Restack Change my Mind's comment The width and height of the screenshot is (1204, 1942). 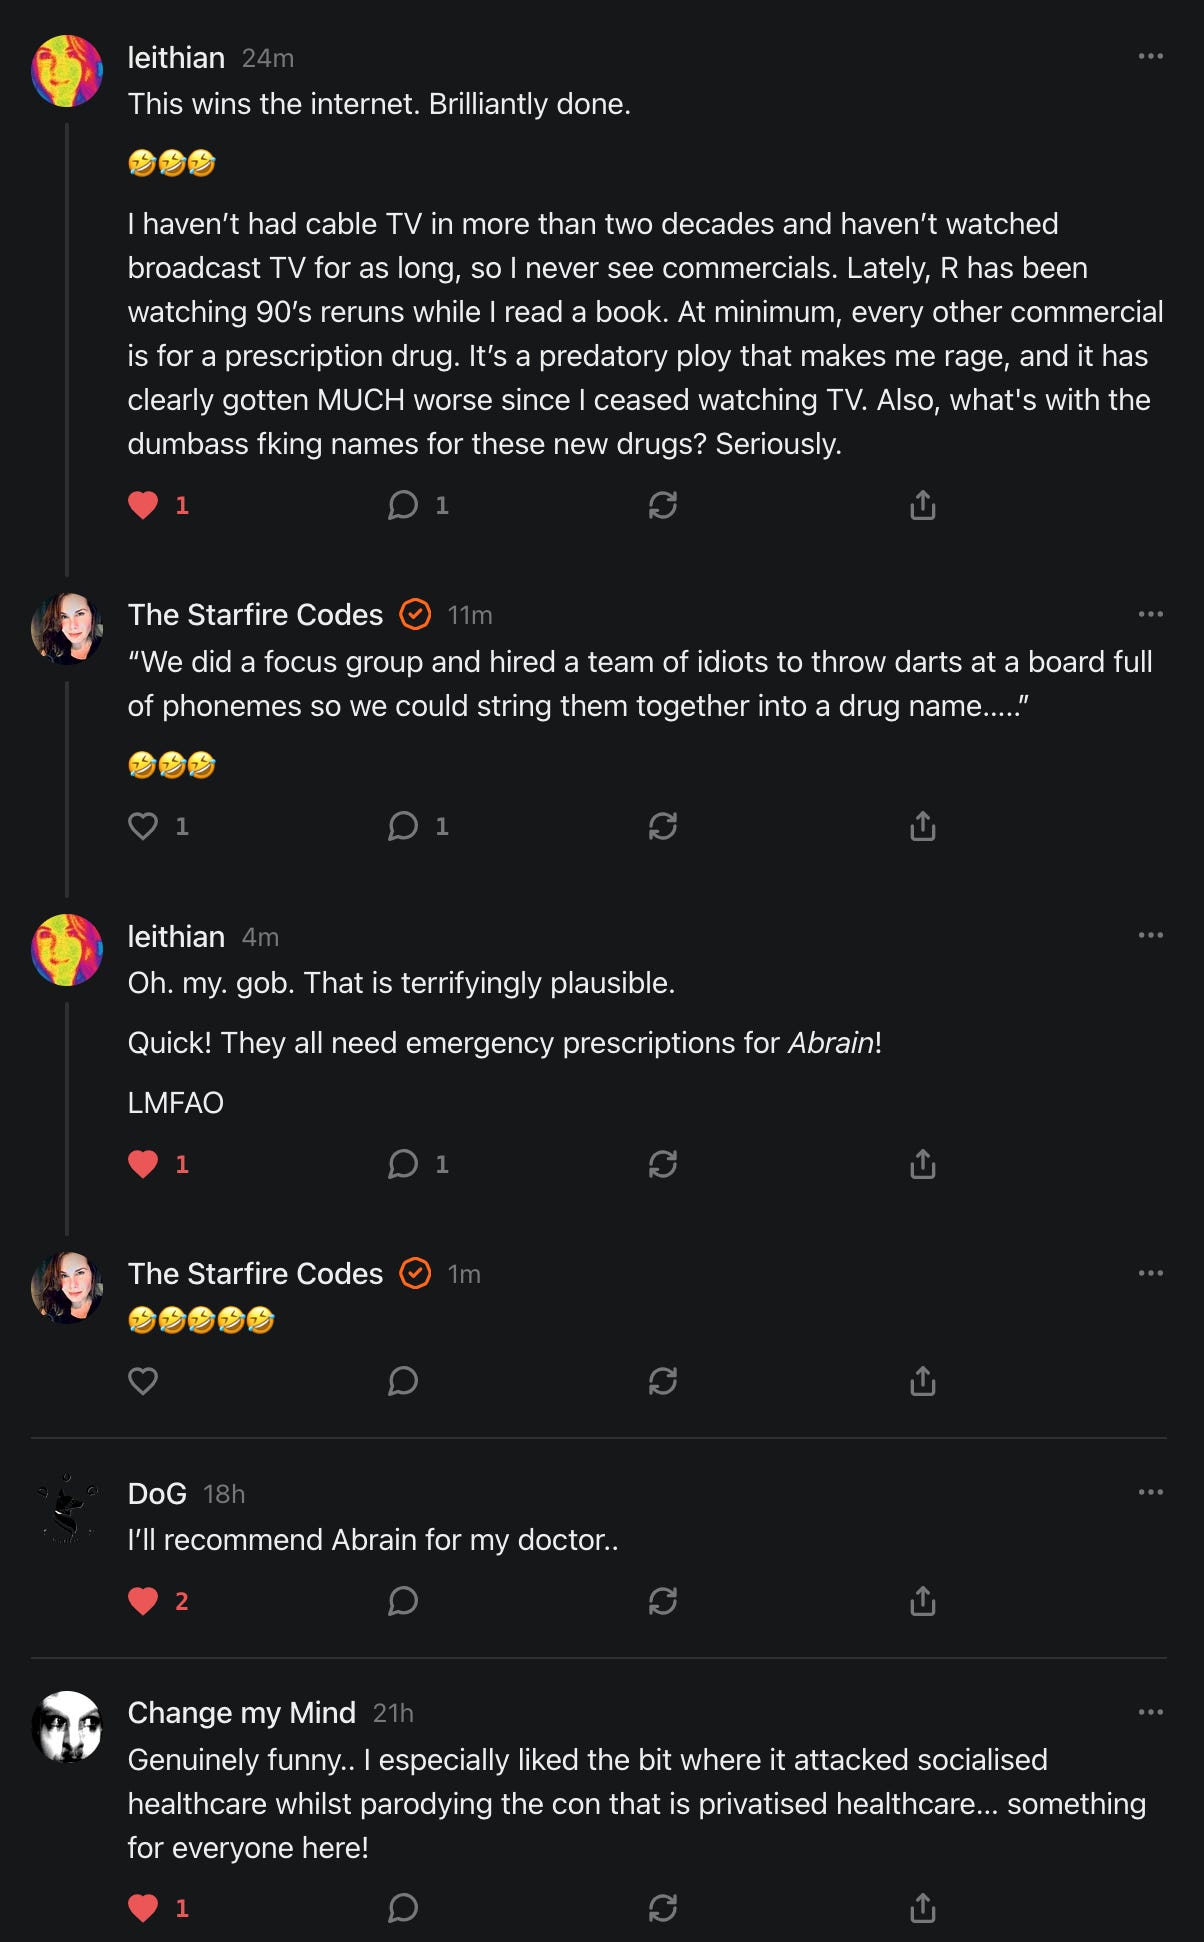tap(663, 1908)
